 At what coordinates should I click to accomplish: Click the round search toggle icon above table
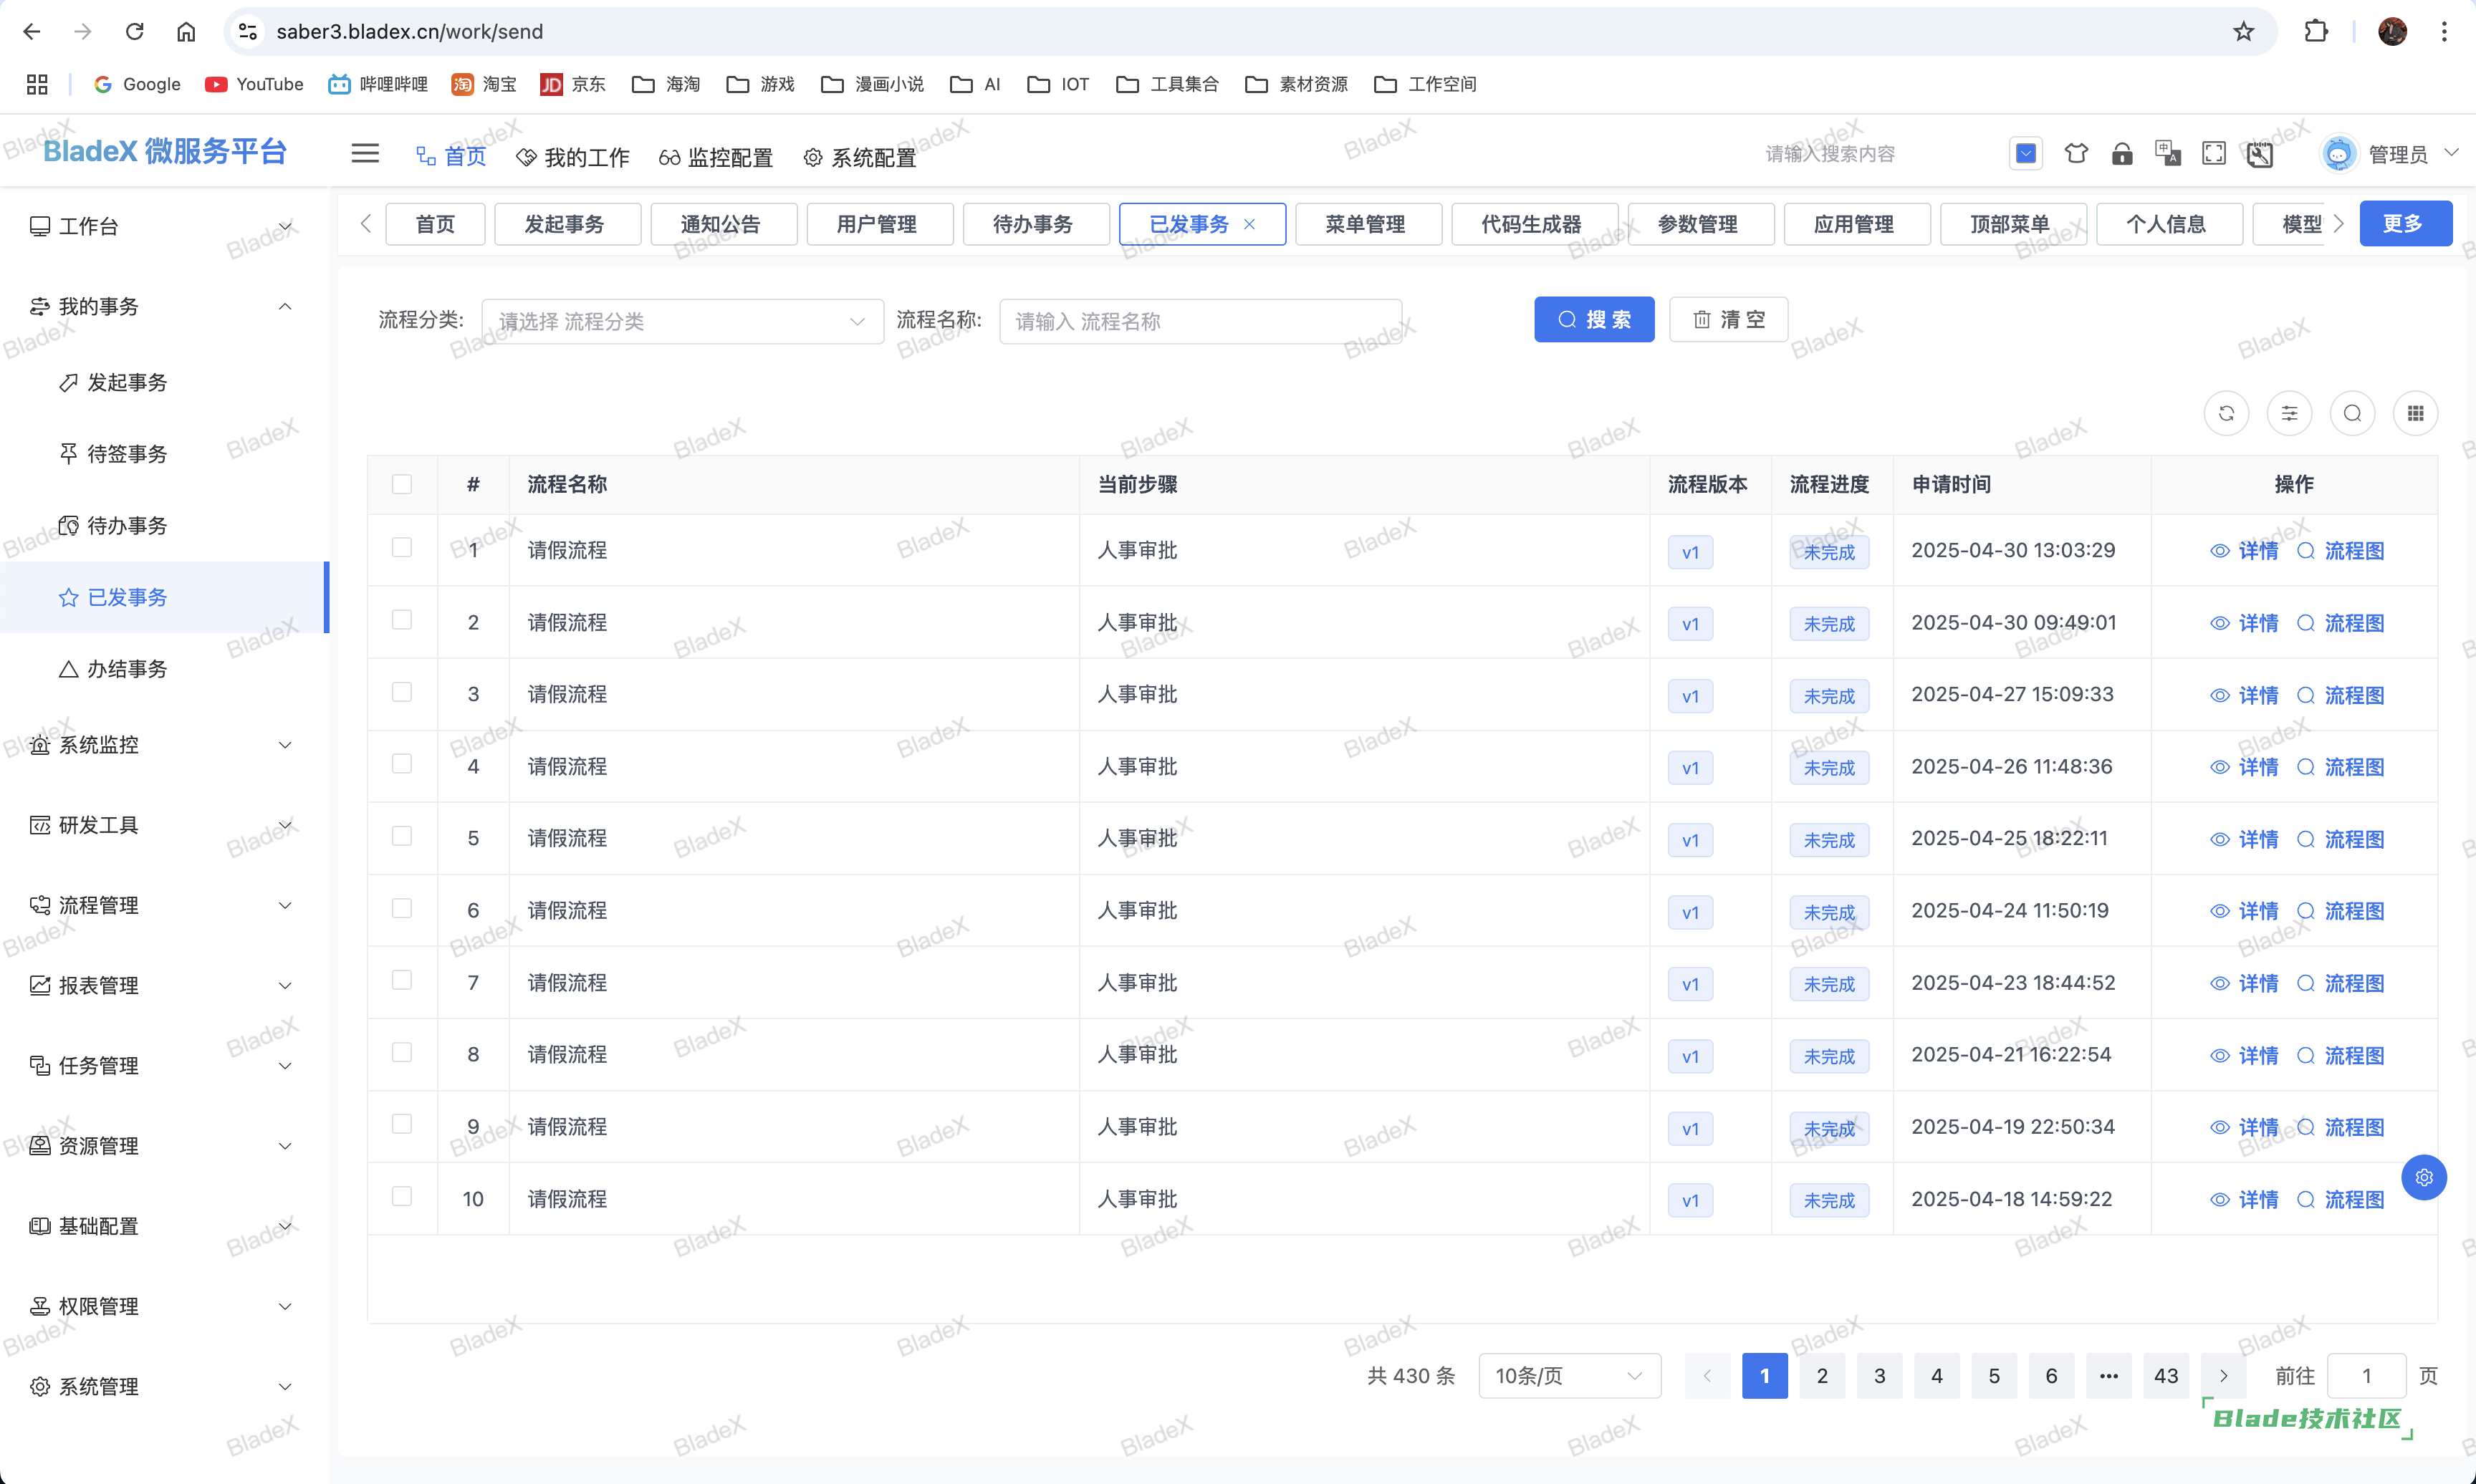[2352, 413]
